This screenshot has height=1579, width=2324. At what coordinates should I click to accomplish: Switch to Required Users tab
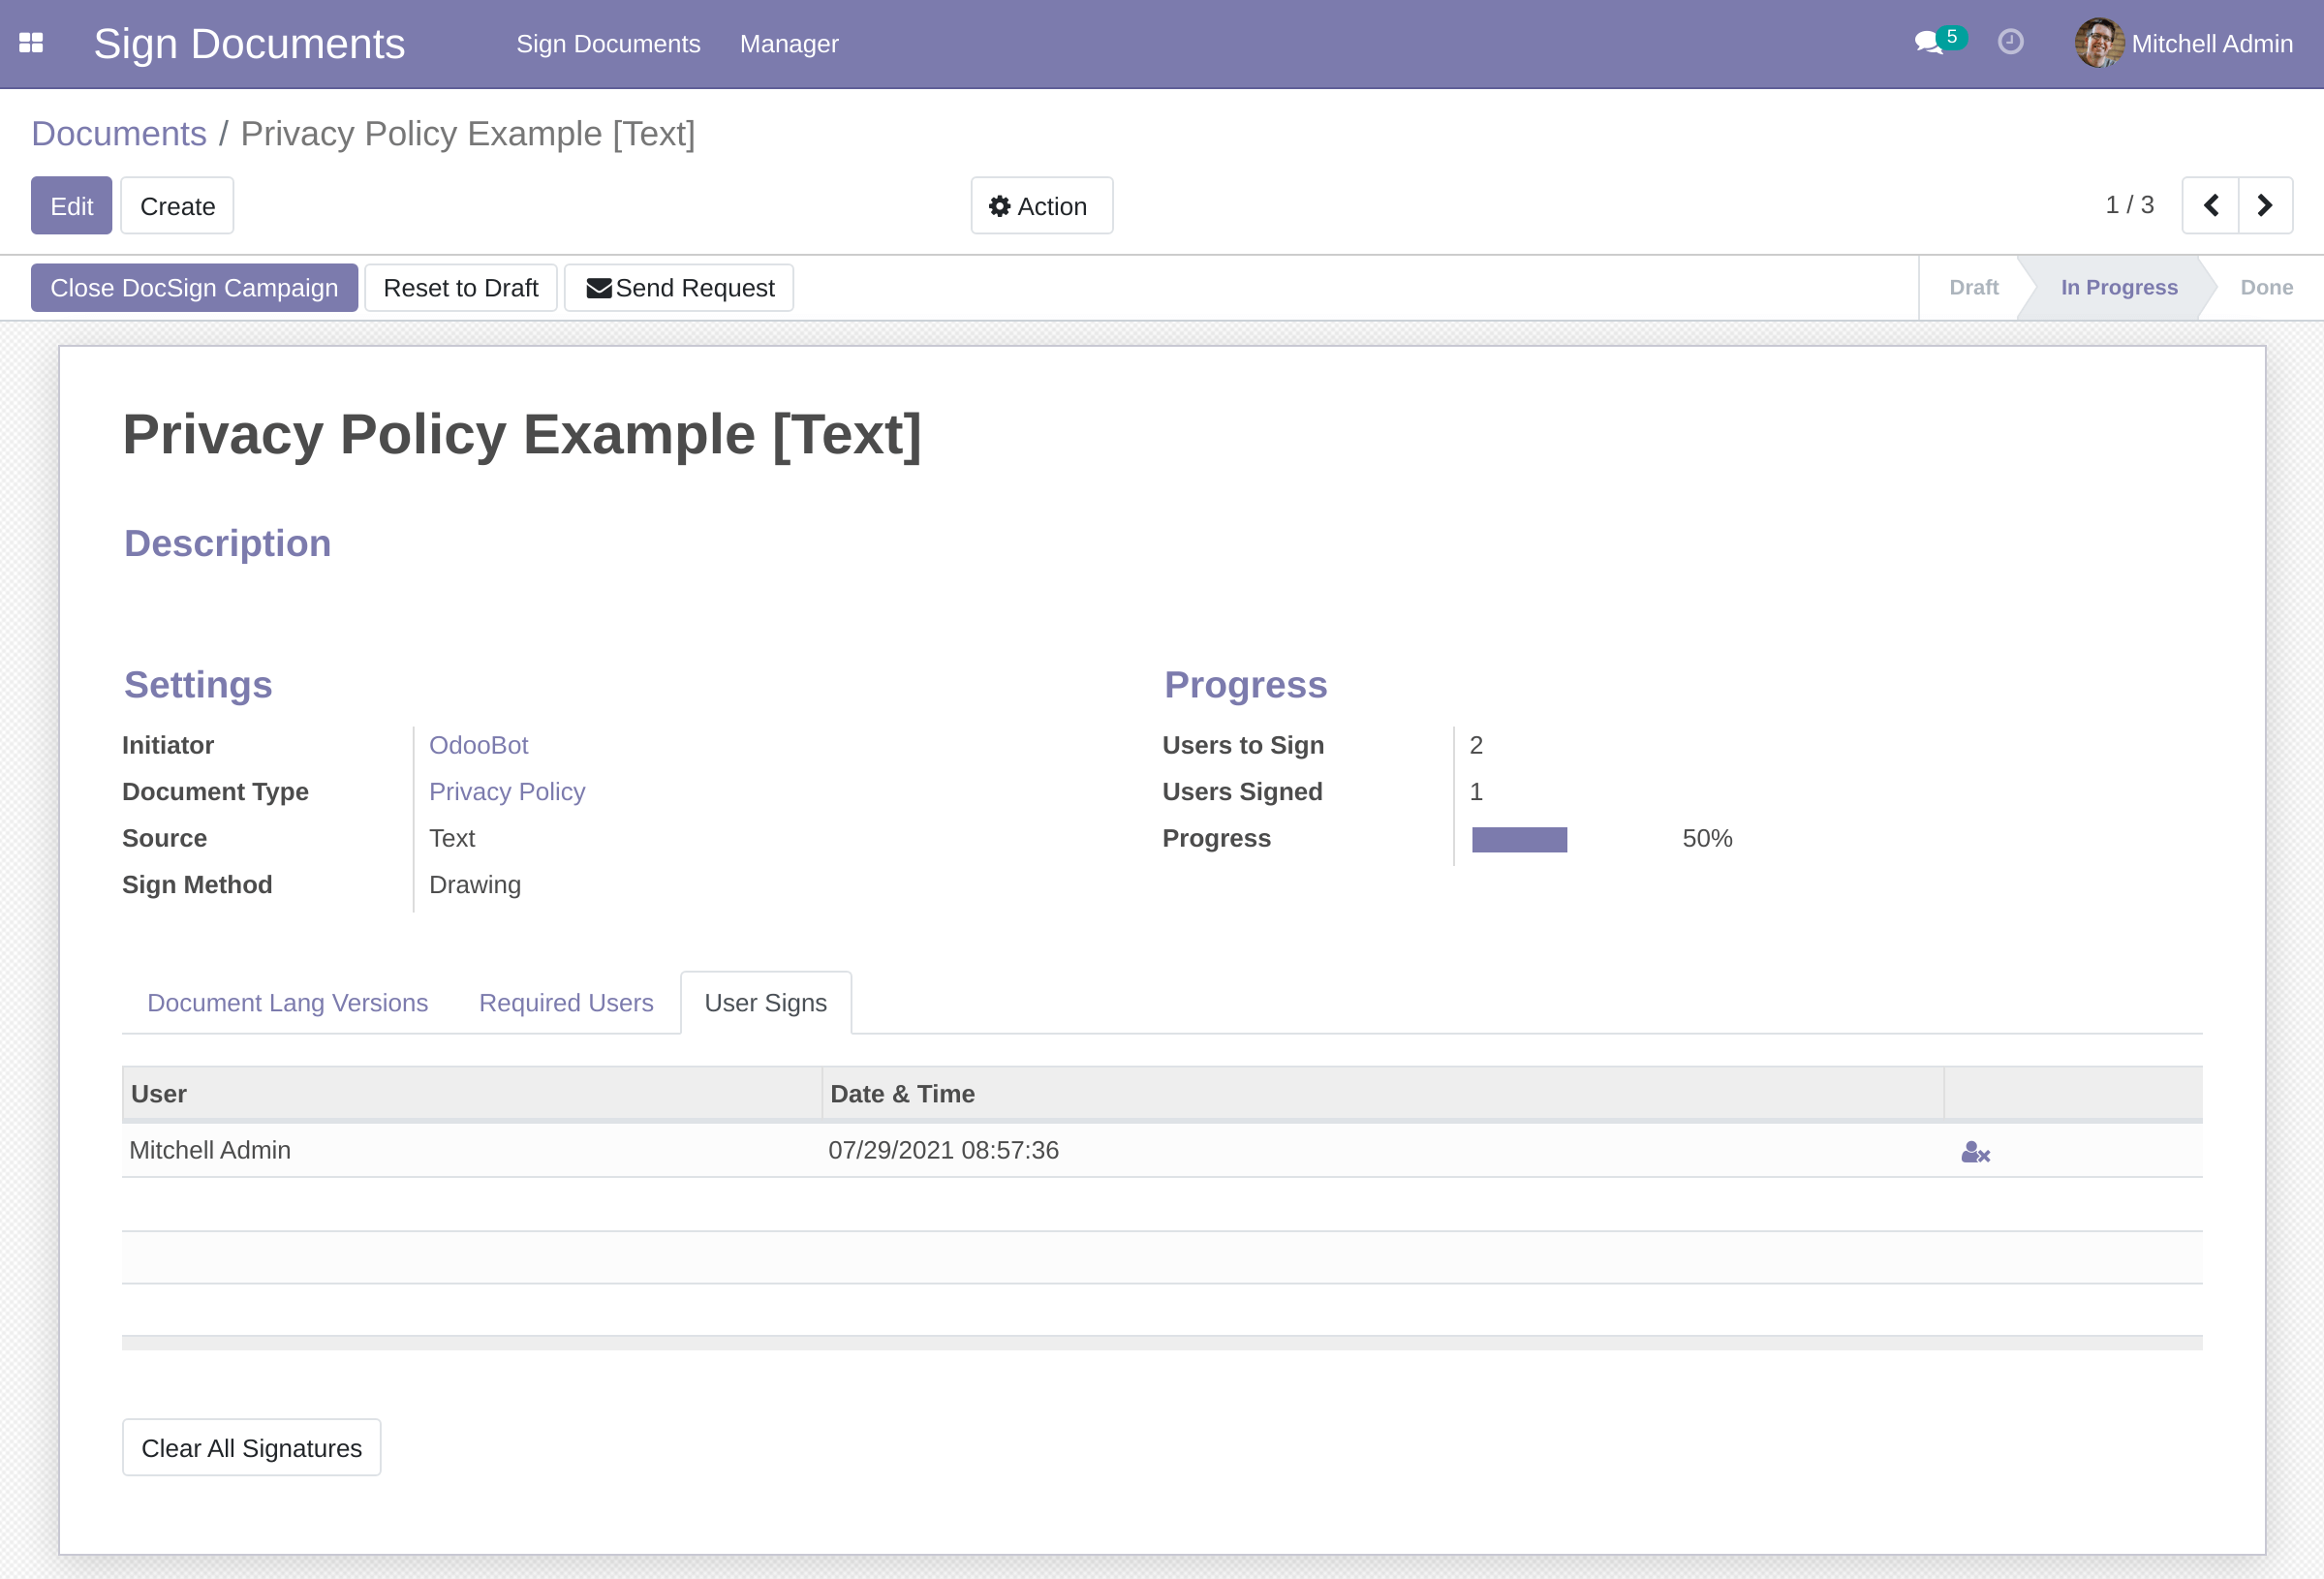[x=565, y=1003]
